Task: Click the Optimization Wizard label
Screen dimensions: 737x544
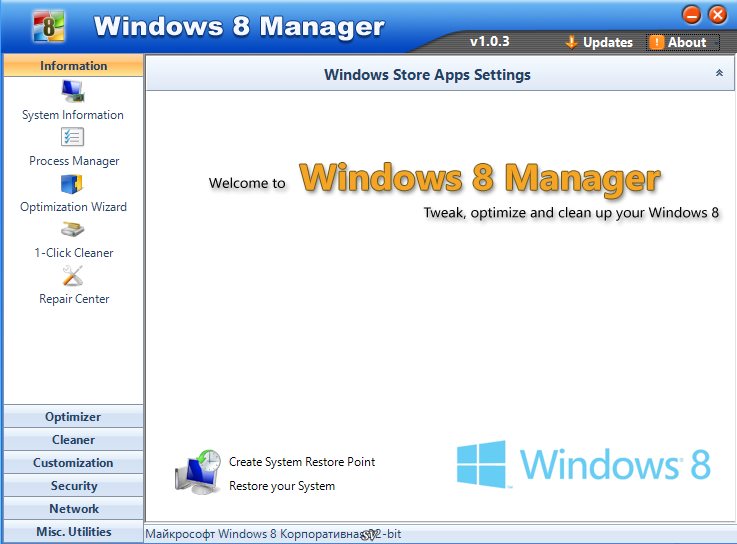Action: tap(73, 207)
